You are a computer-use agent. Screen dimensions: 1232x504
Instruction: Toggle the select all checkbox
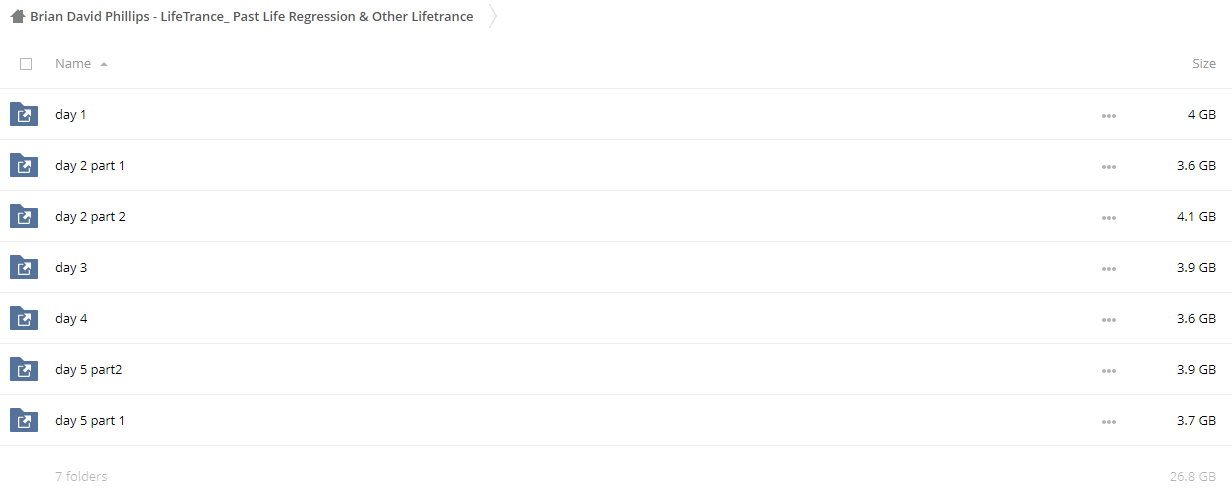tap(26, 64)
